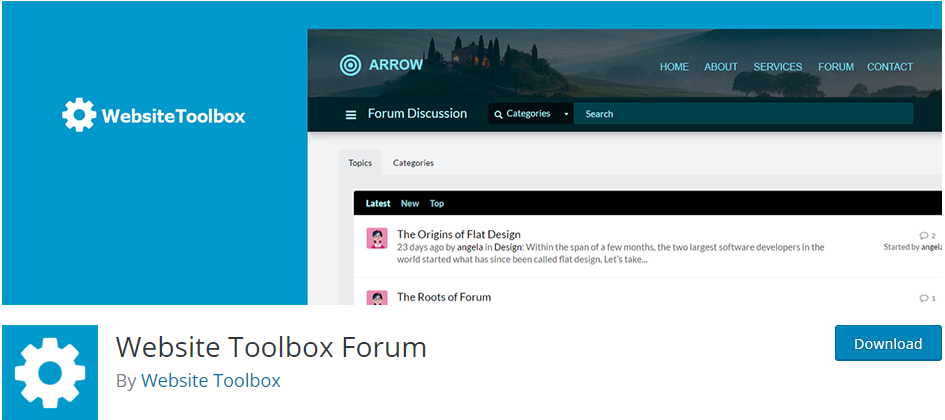This screenshot has width=945, height=420.
Task: Click the Arrow target logo icon
Action: pos(350,65)
